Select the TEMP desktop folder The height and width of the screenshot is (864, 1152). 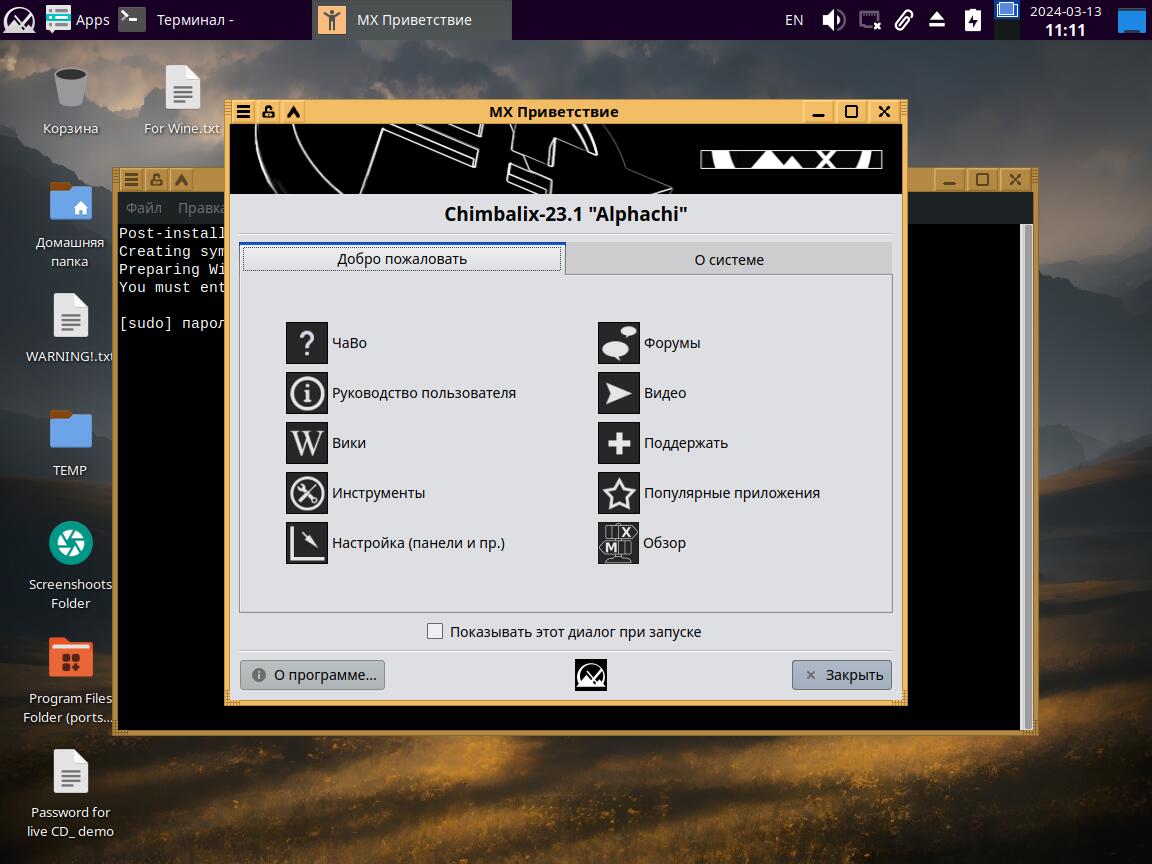pos(71,443)
